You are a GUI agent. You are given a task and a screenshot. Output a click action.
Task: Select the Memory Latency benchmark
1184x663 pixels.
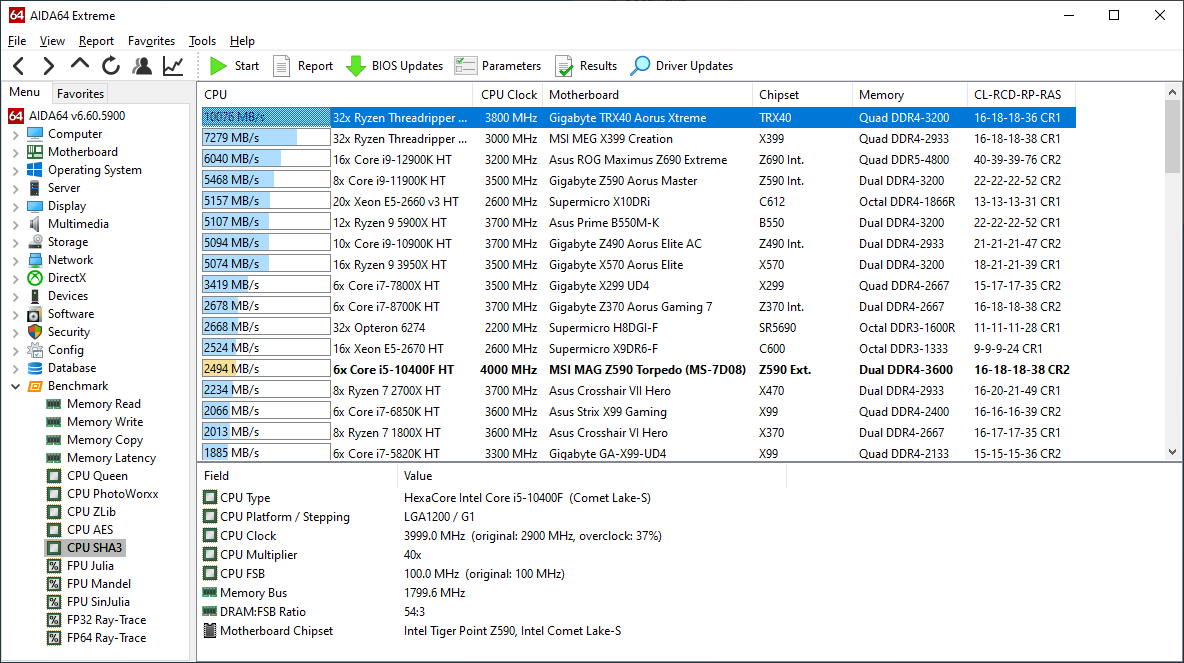111,458
